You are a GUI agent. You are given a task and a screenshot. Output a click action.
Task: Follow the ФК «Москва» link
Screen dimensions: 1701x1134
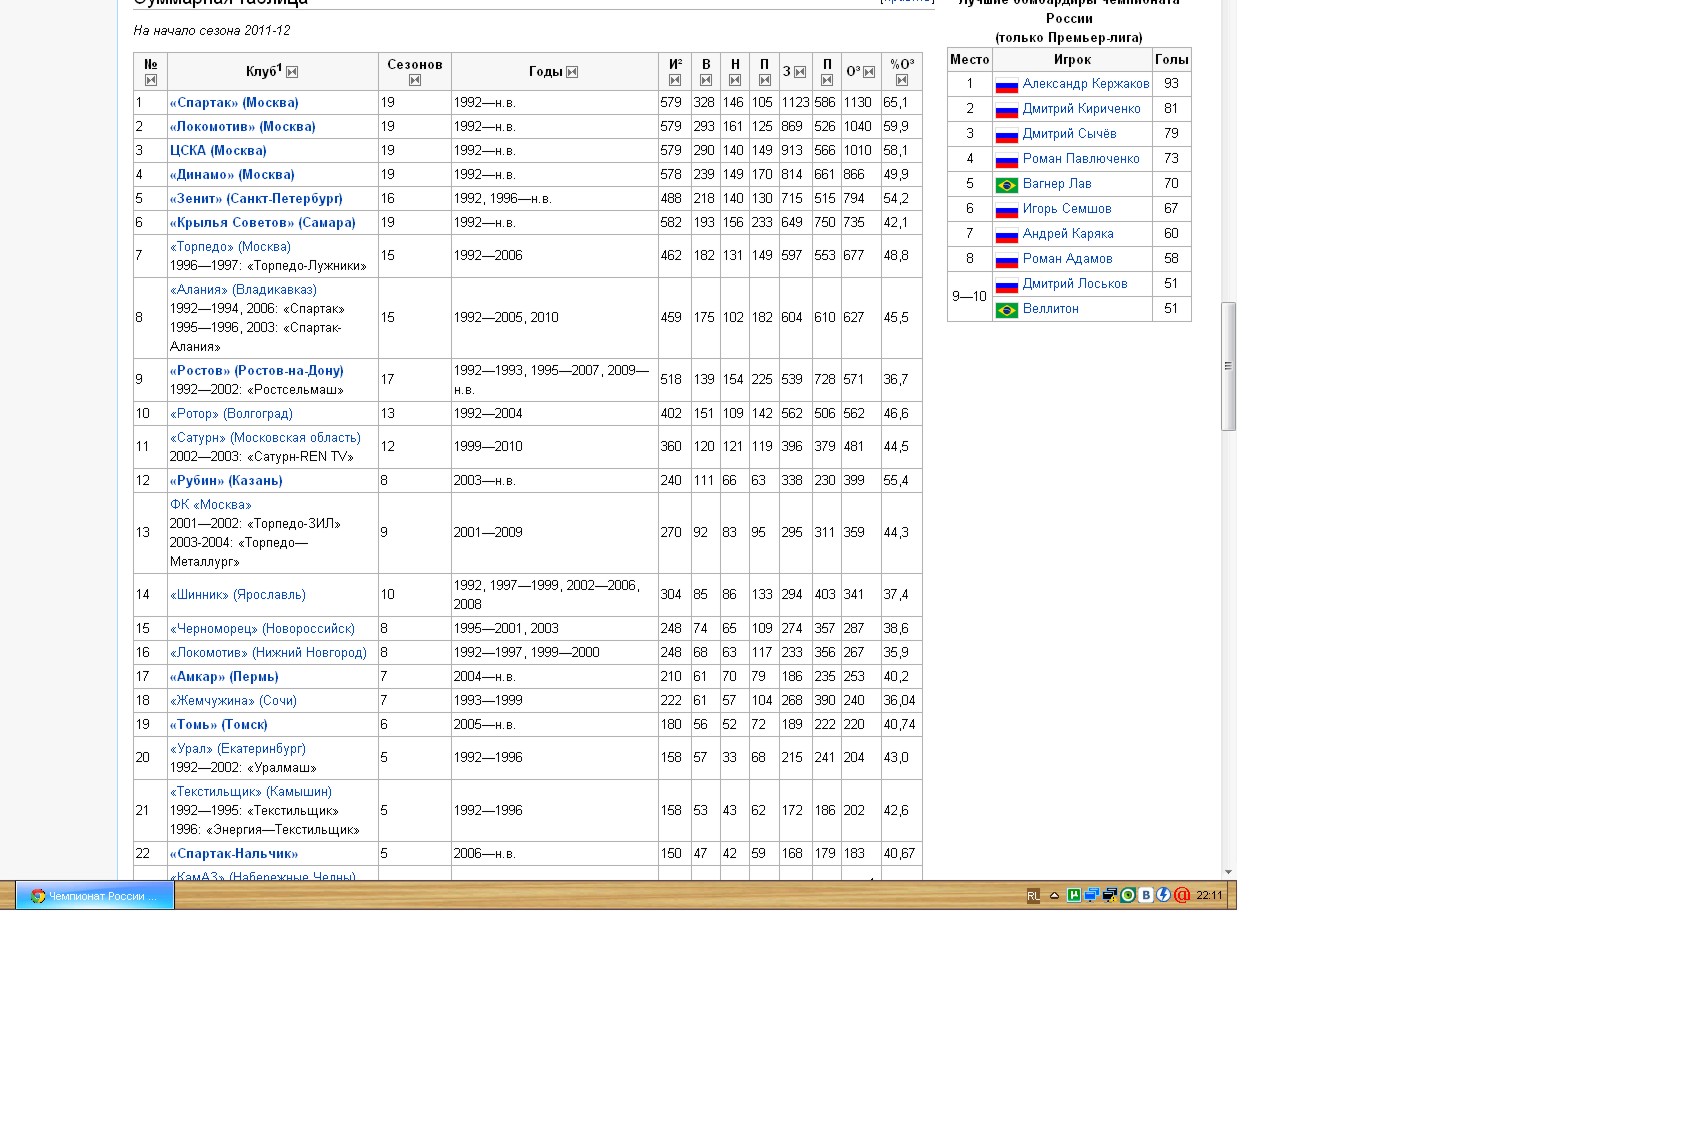click(211, 504)
